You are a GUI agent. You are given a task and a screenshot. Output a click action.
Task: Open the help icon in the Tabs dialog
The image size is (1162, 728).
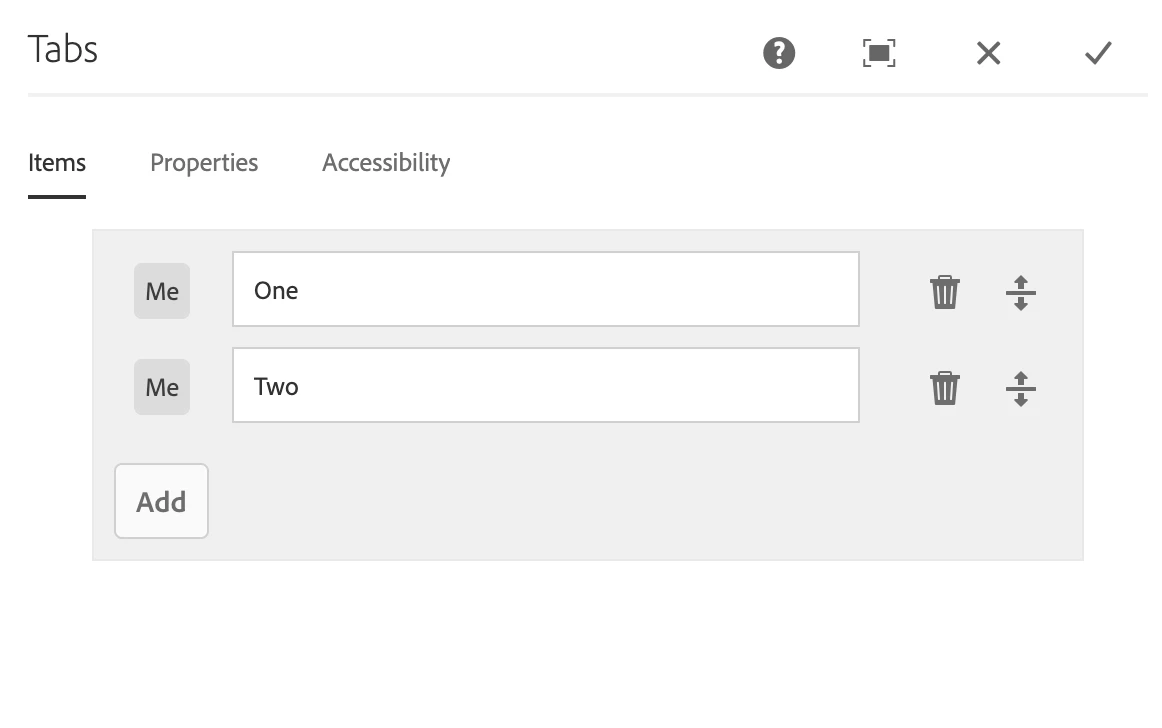[779, 53]
